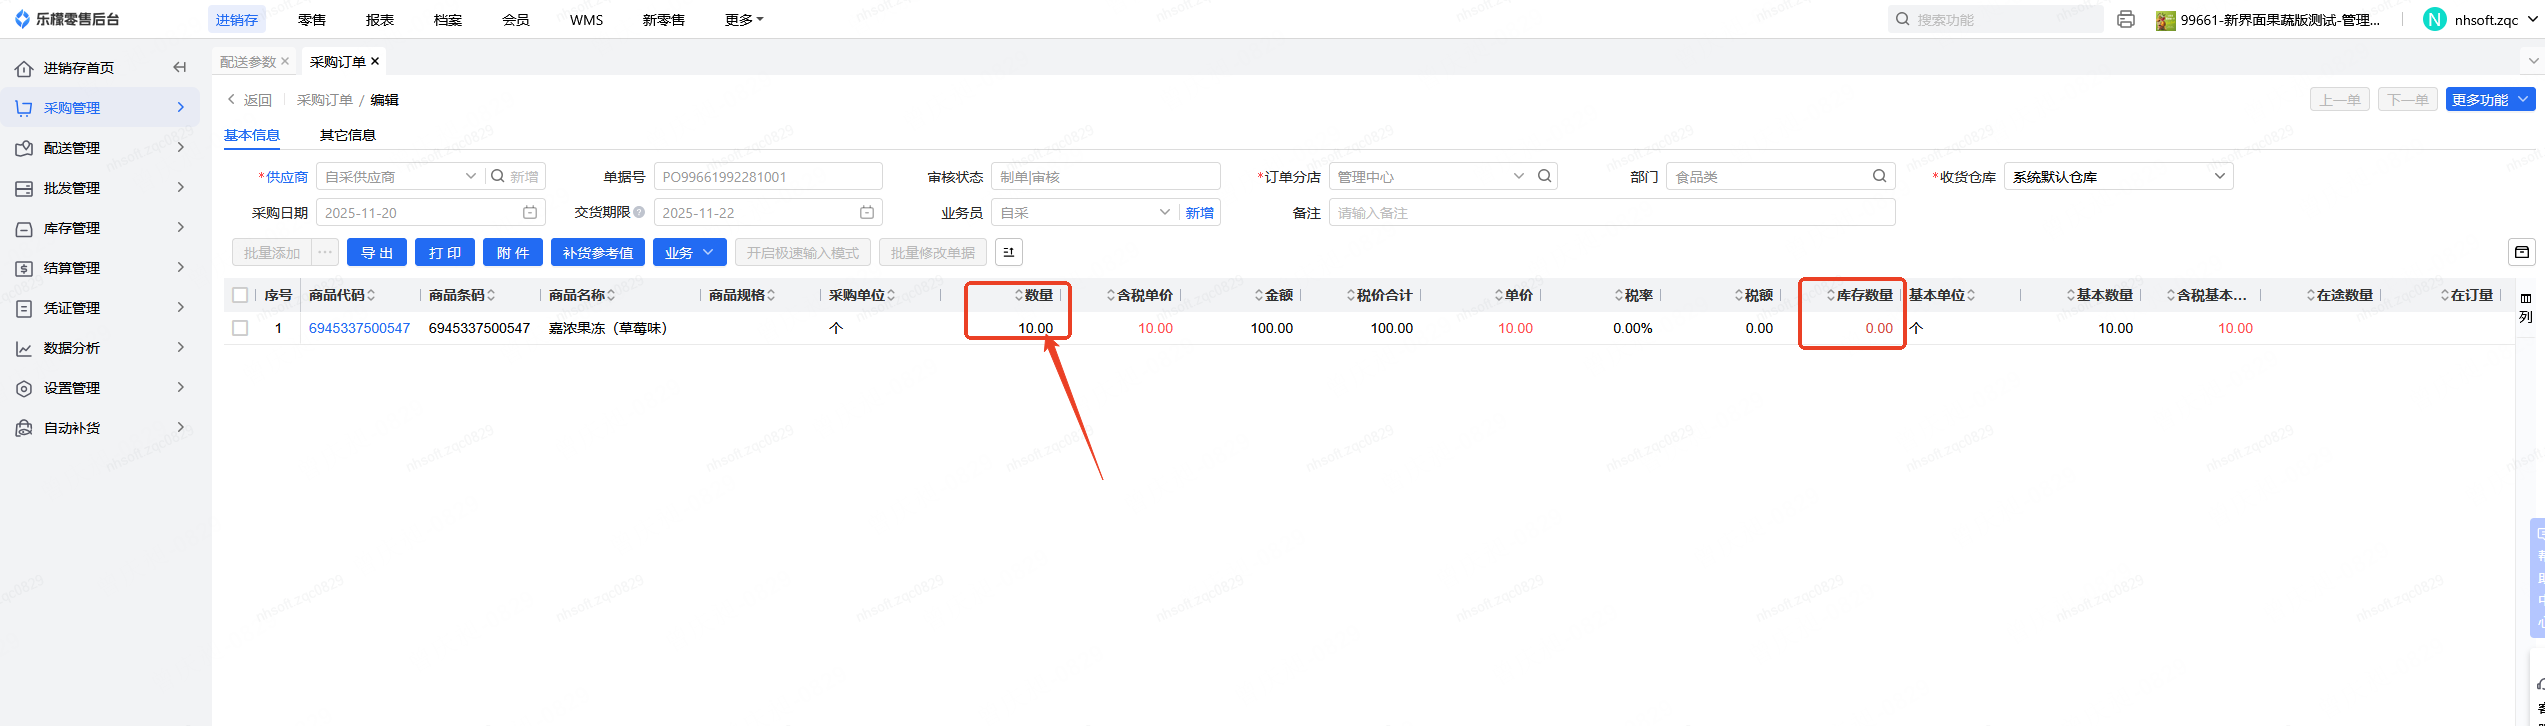This screenshot has width=2545, height=726.
Task: Close the 采购订单 tab
Action: (x=375, y=61)
